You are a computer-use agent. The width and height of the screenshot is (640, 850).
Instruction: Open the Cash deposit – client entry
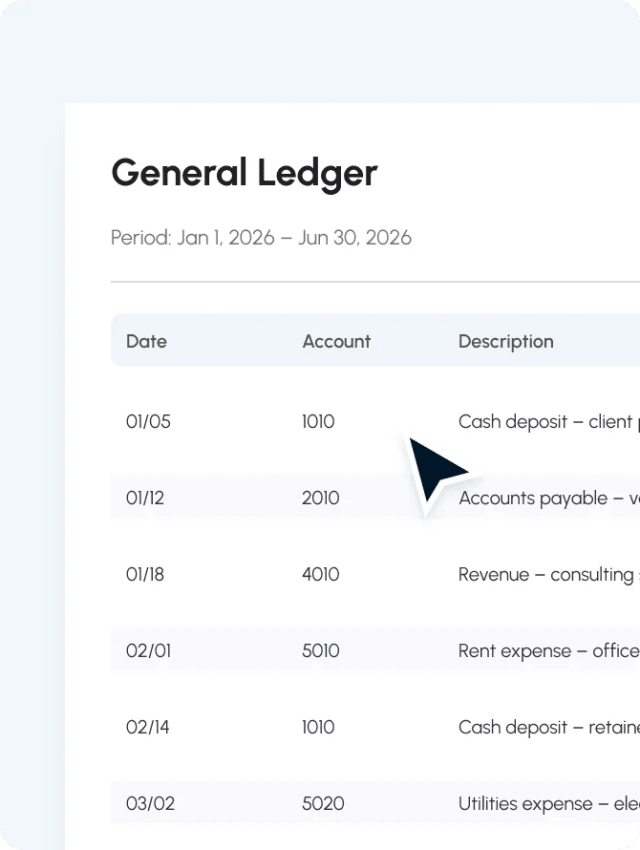point(549,422)
